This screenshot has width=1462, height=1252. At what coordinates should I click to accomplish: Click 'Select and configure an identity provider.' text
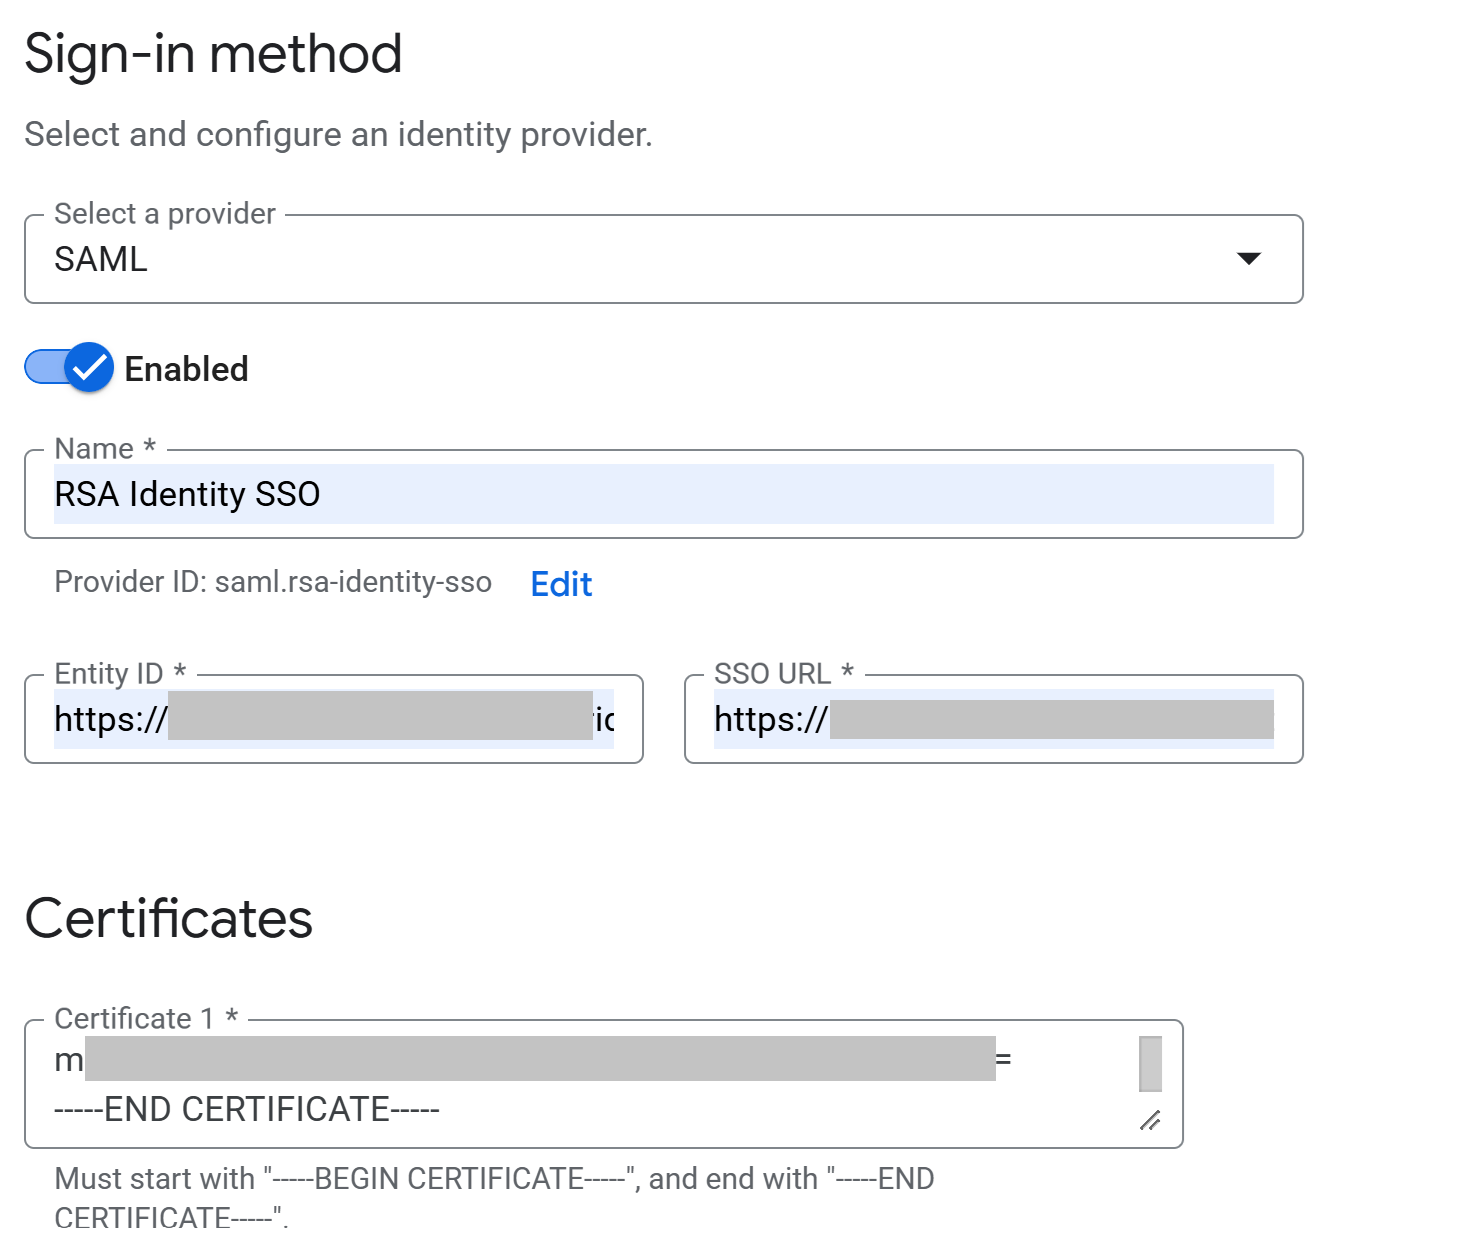[x=338, y=134]
